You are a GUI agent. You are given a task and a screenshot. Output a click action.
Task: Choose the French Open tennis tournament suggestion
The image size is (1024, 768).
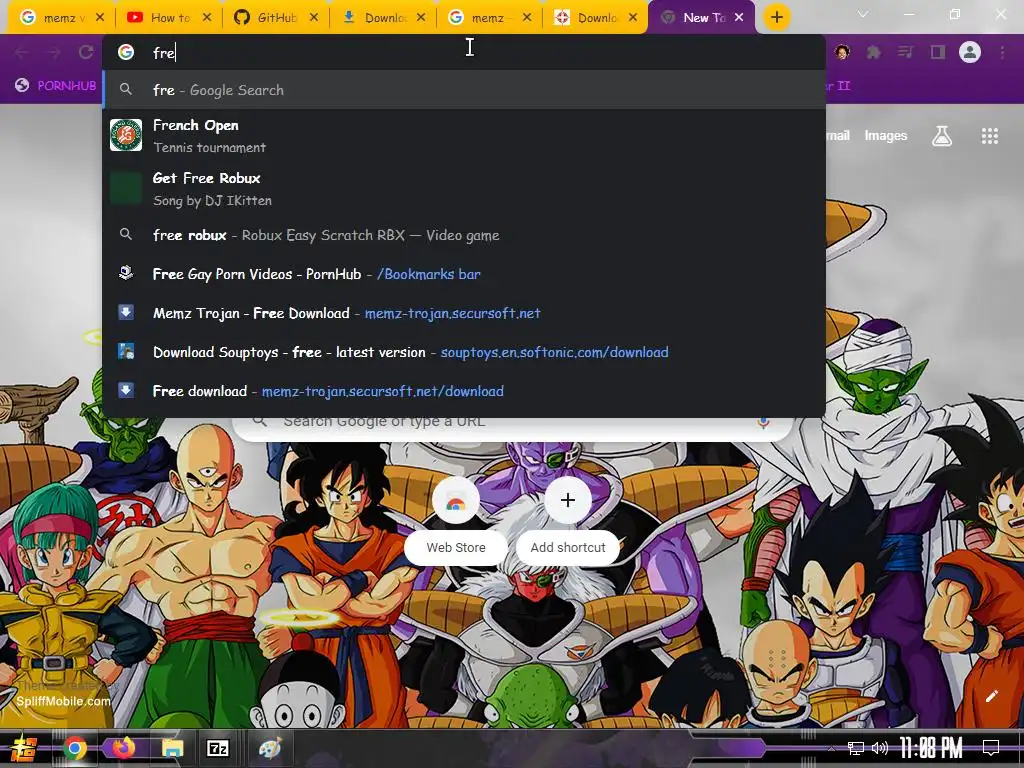464,136
